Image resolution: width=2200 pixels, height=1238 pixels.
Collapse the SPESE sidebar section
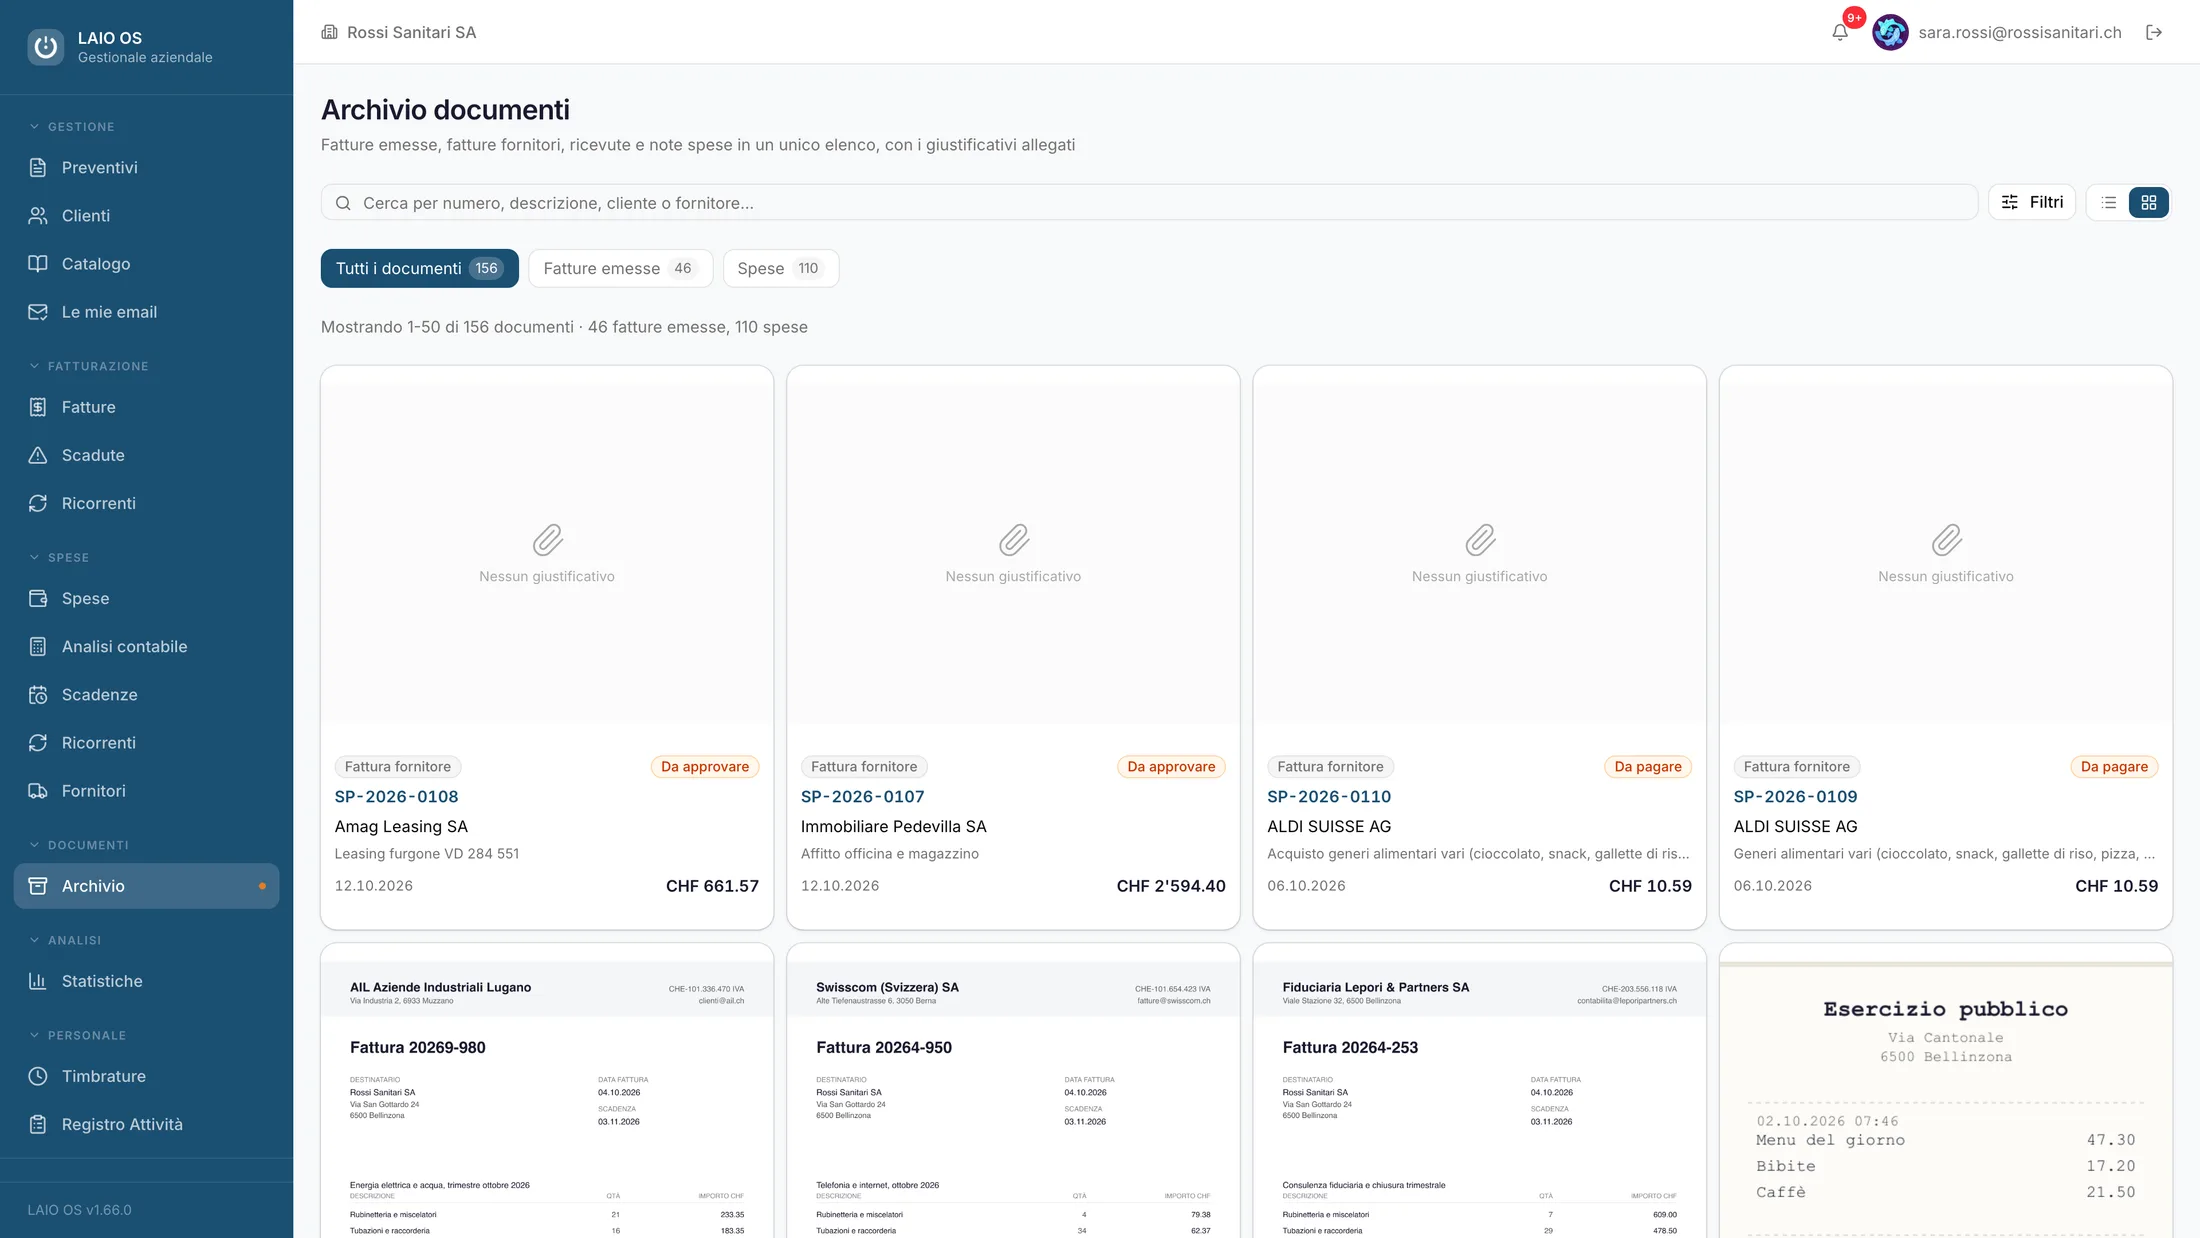(x=59, y=557)
